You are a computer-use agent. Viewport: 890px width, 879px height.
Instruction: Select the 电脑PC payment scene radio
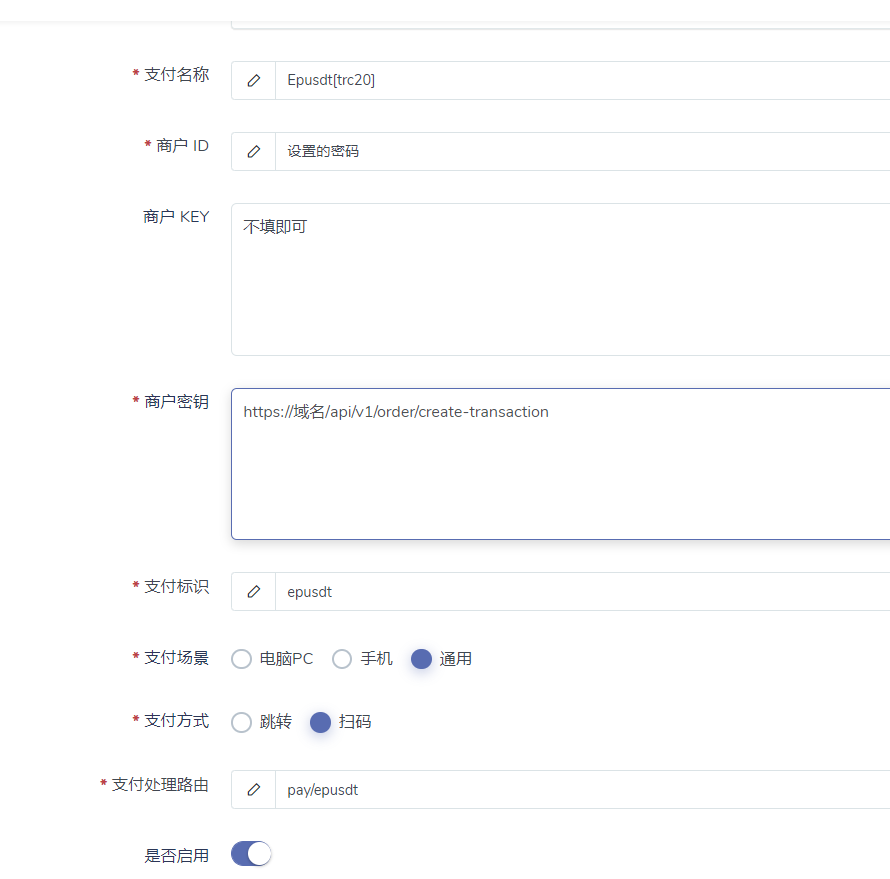pos(241,659)
